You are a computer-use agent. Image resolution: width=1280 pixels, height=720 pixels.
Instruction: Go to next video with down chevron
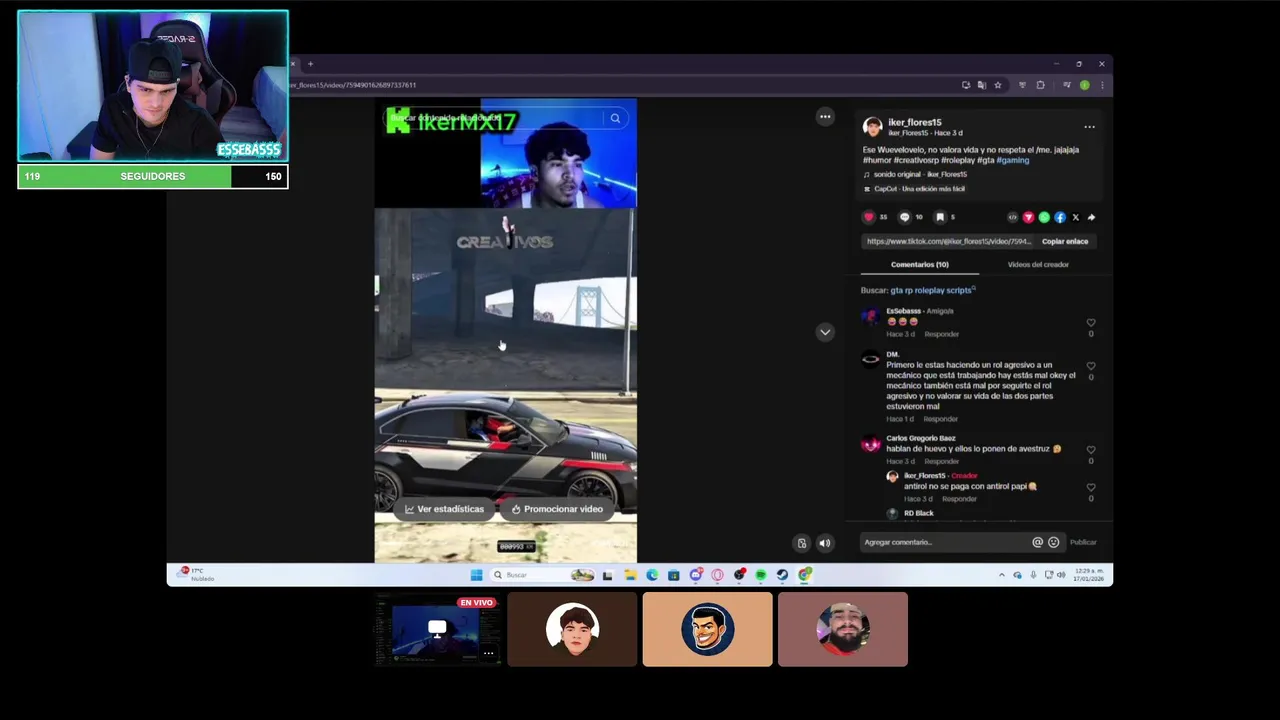click(x=825, y=332)
